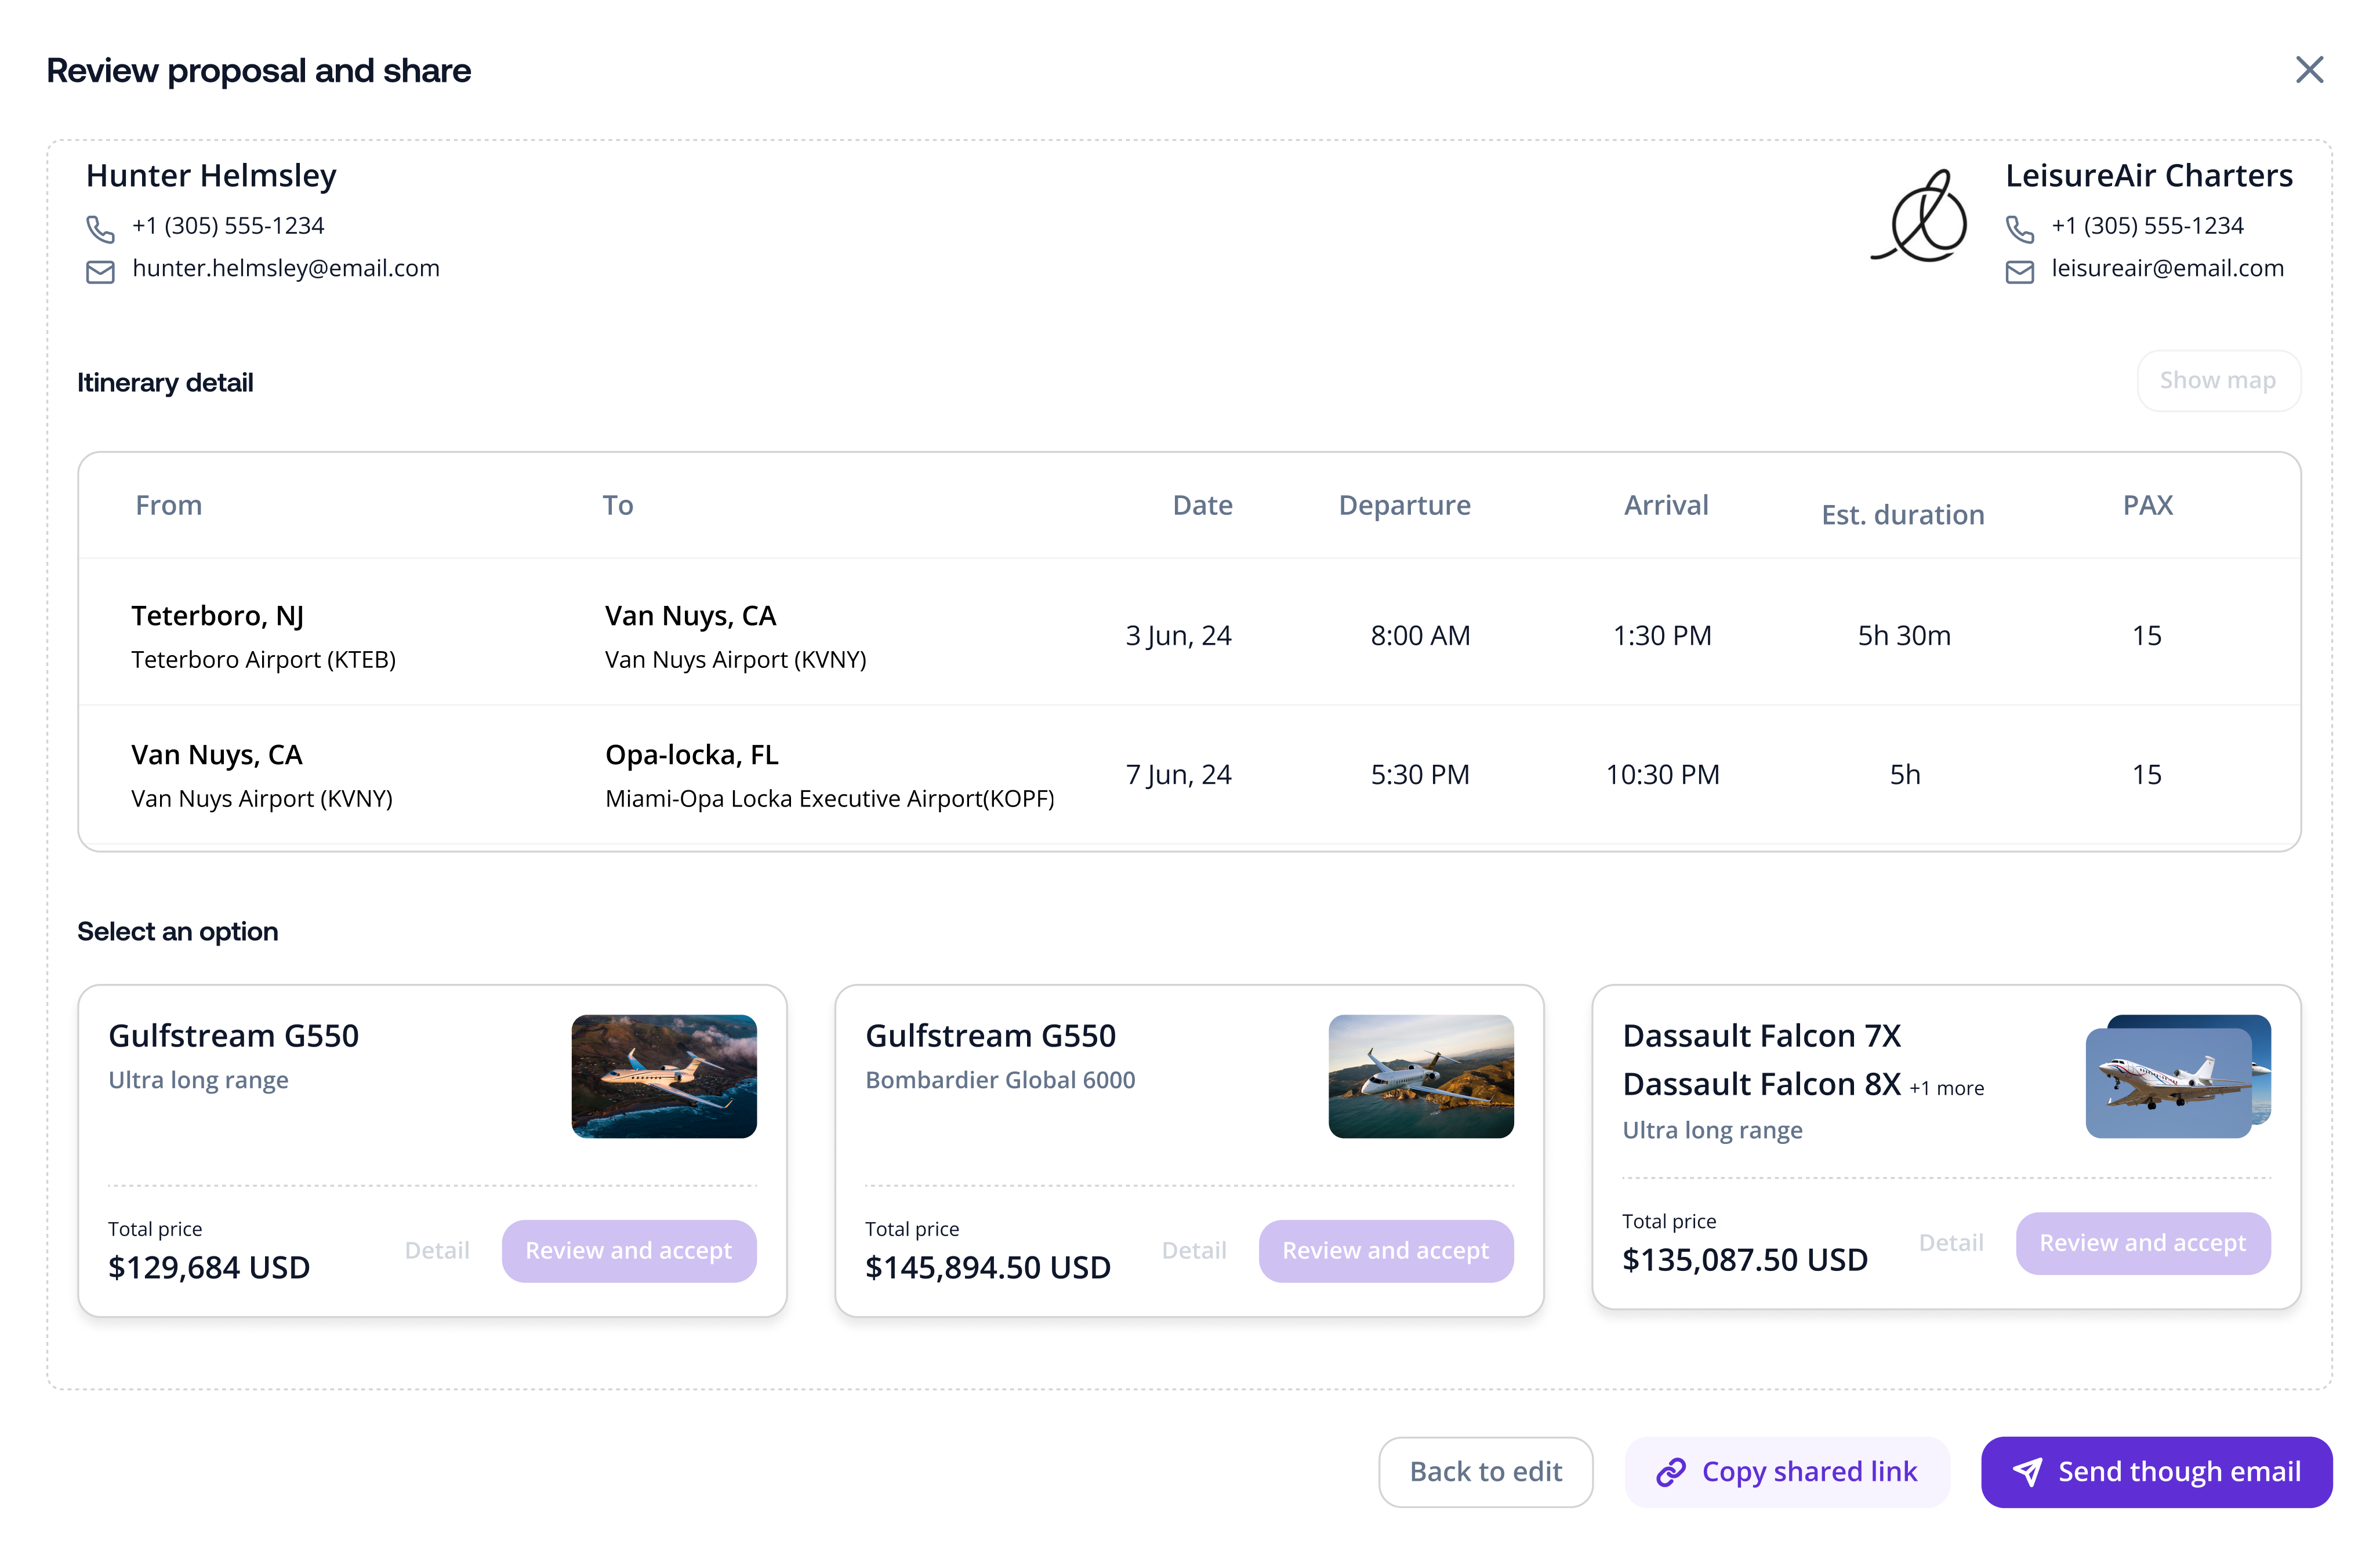The image size is (2380, 1555).
Task: Click Hunter Helmsley's phone icon
Action: [100, 229]
